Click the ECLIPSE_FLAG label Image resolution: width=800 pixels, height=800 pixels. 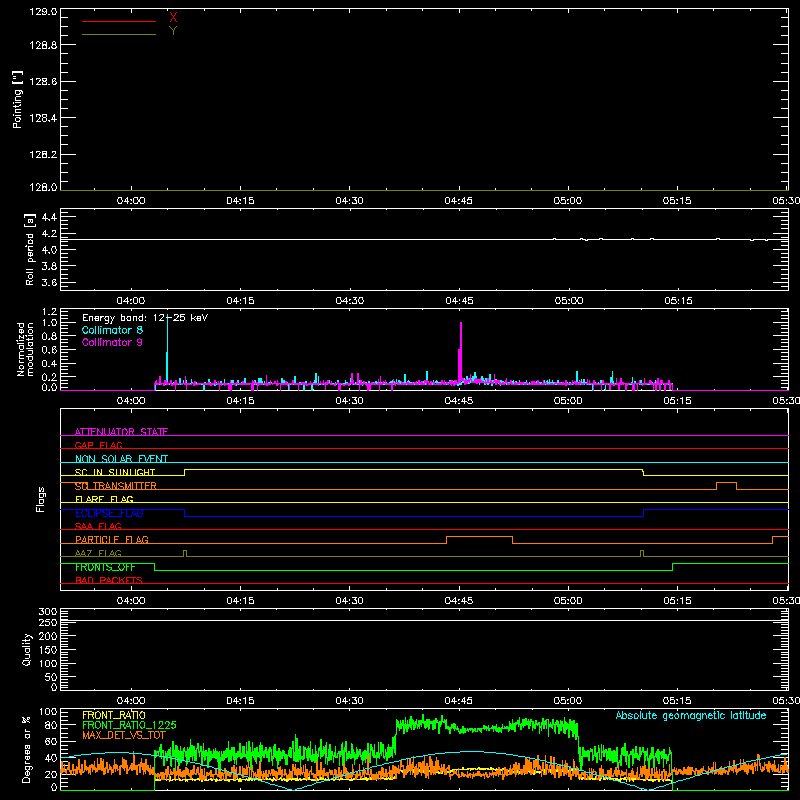(x=109, y=513)
